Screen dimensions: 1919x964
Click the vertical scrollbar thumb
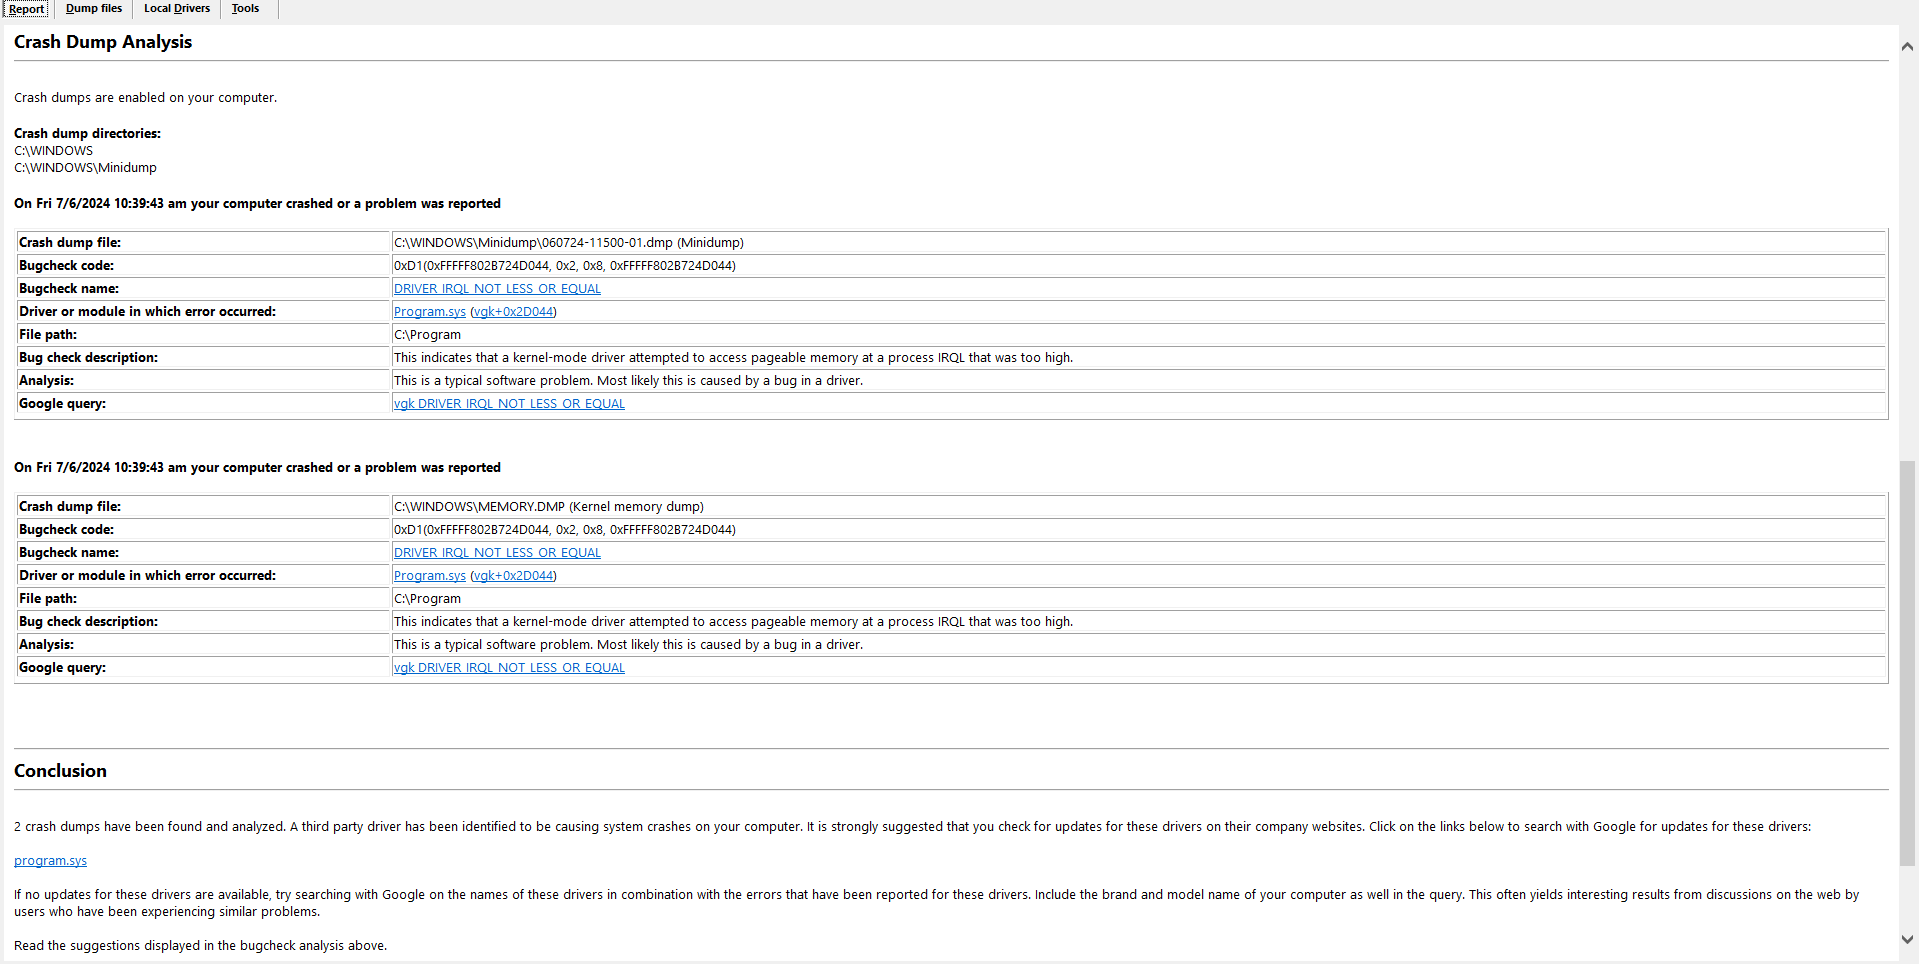point(1907,662)
